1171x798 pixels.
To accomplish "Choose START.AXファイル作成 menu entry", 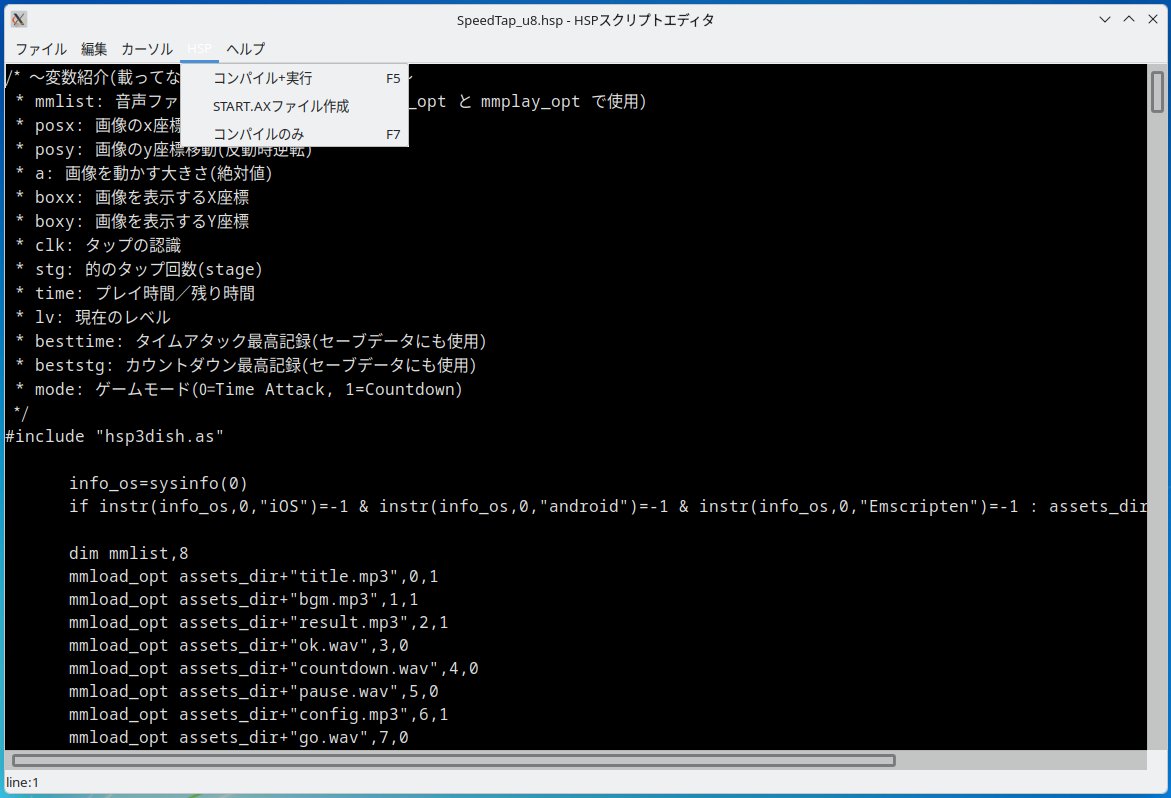I will (294, 106).
